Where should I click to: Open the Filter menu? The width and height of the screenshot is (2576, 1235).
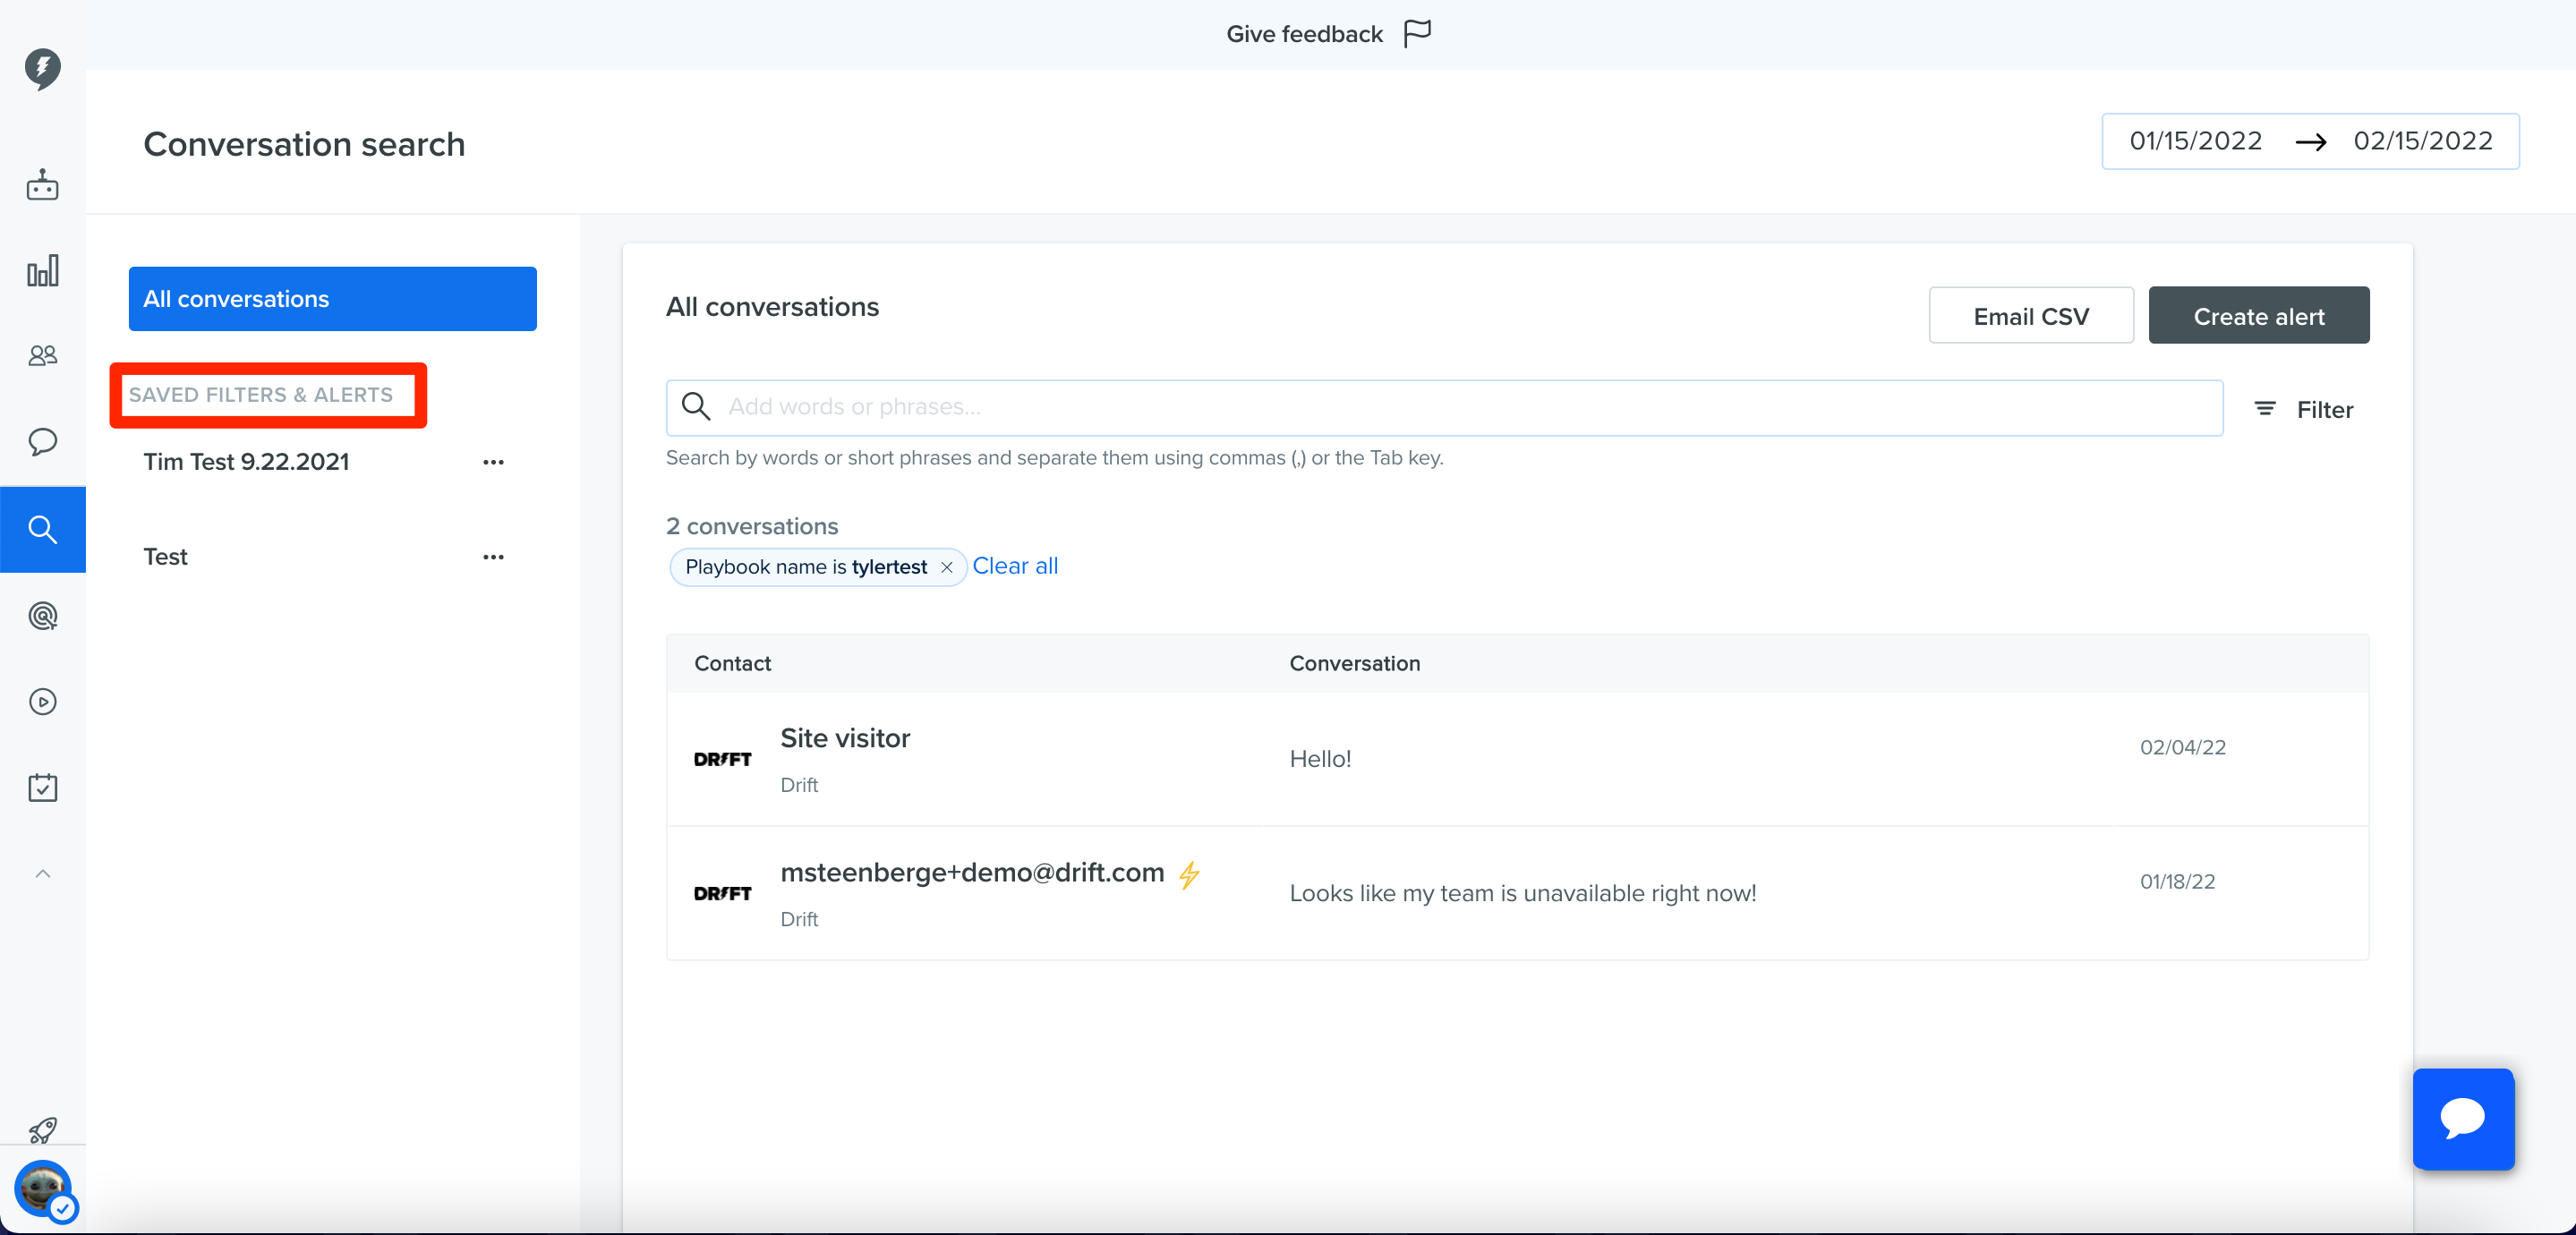(2303, 409)
